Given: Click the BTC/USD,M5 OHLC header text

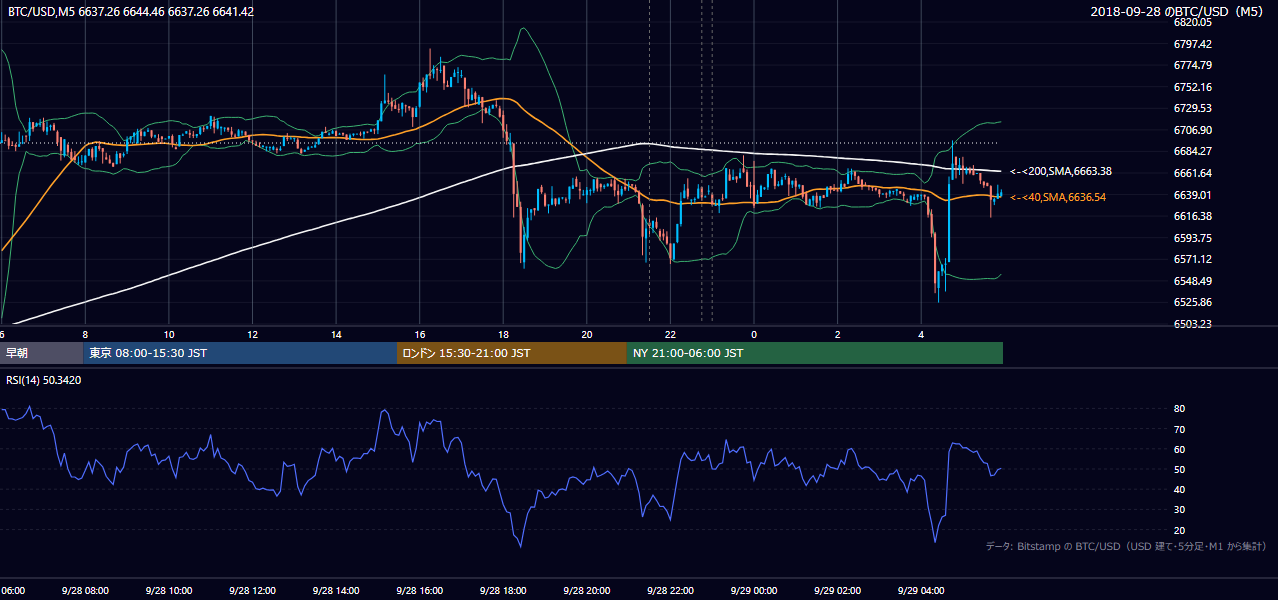Looking at the screenshot, I should coord(130,11).
